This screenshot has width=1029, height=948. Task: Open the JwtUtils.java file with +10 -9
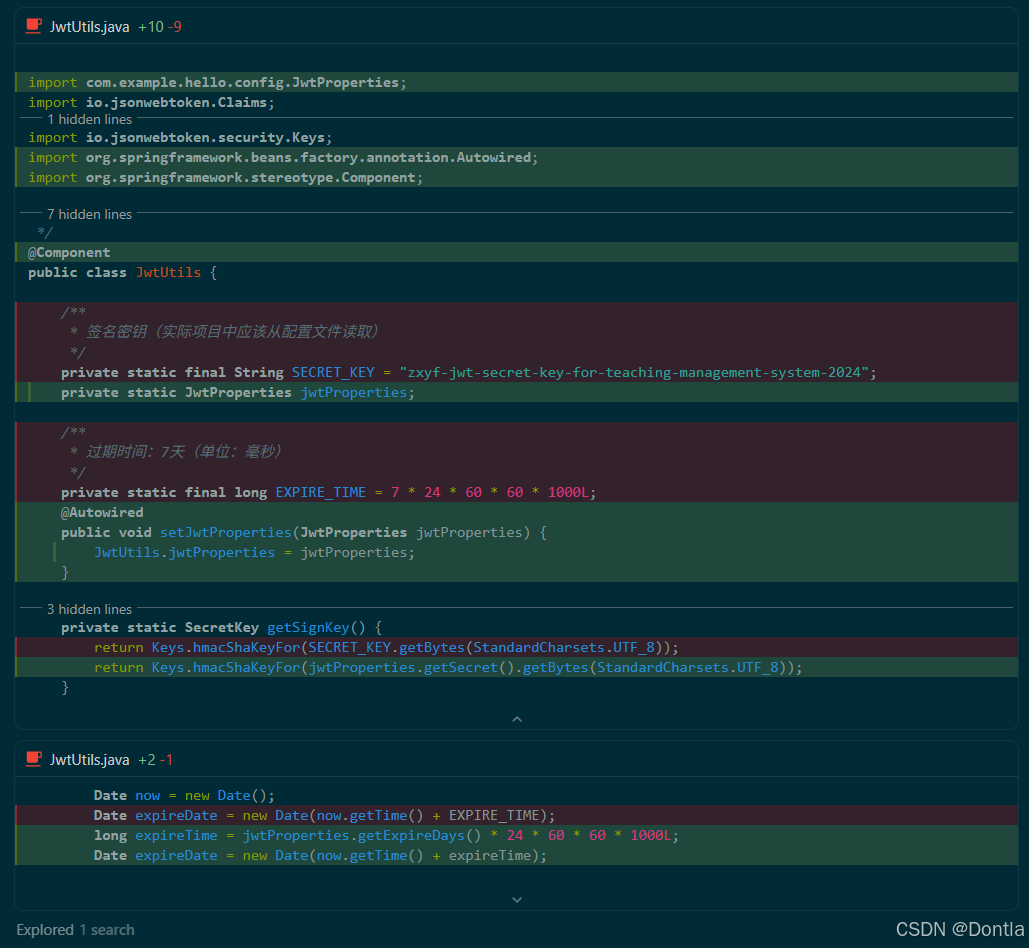point(89,27)
